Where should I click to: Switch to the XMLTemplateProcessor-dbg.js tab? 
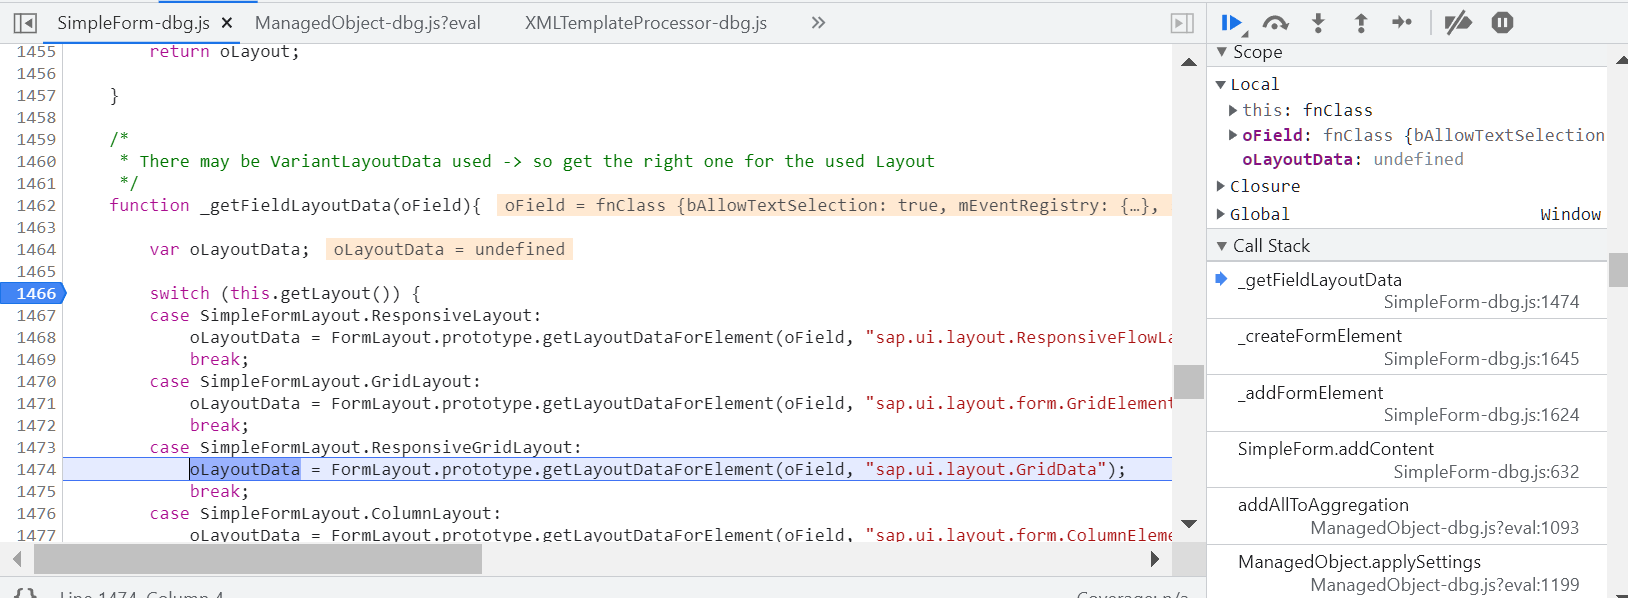[646, 23]
